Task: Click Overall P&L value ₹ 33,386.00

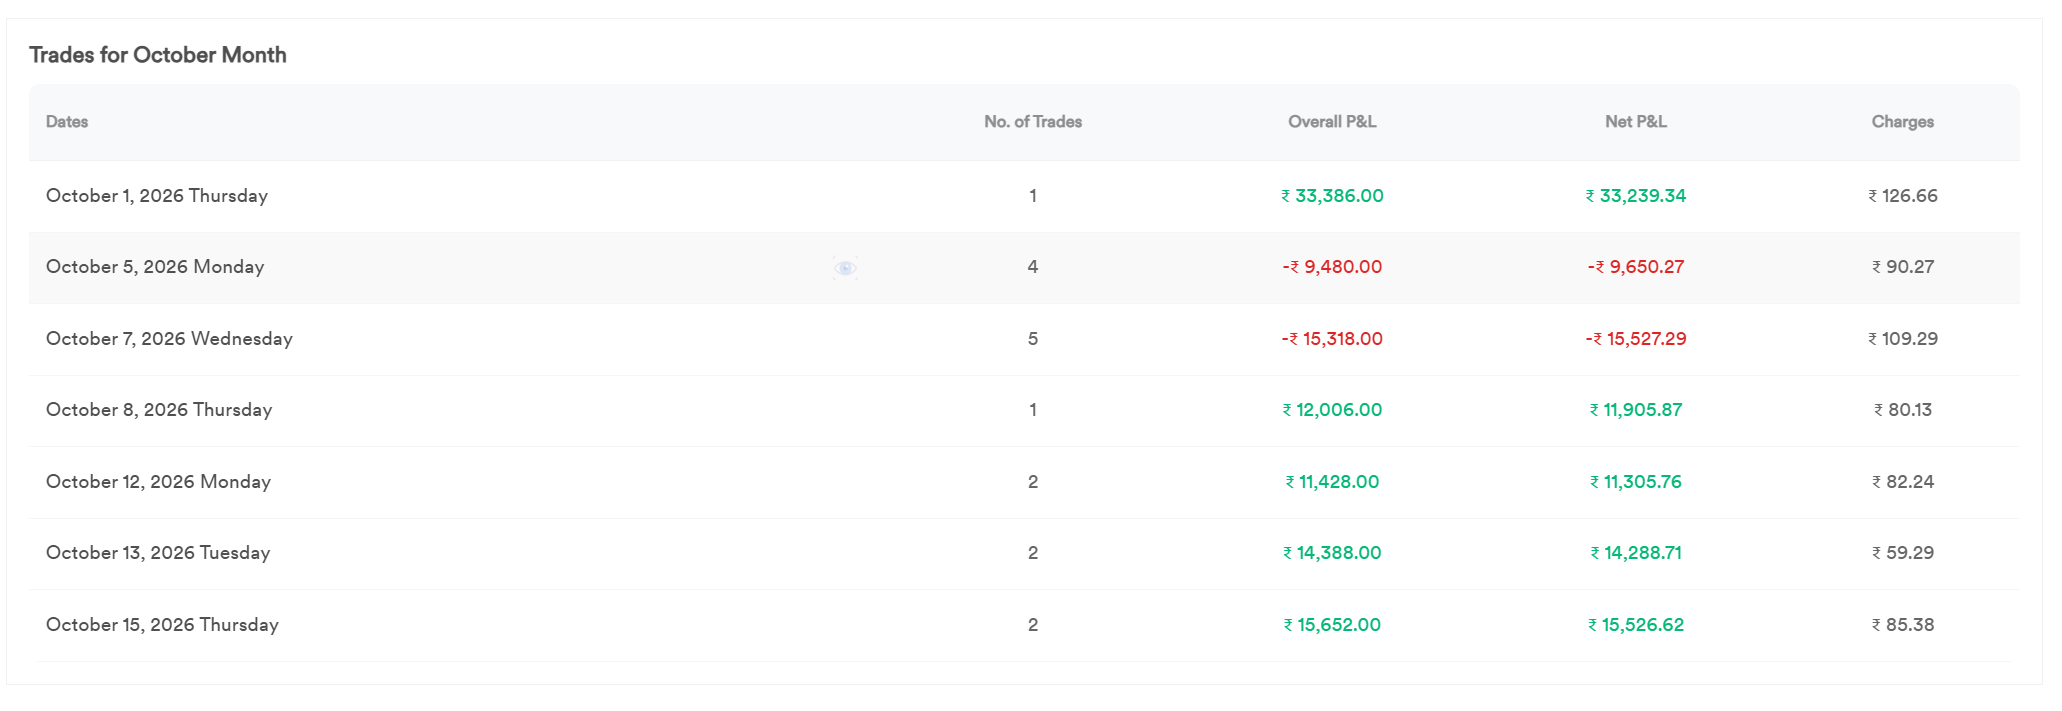Action: 1332,196
